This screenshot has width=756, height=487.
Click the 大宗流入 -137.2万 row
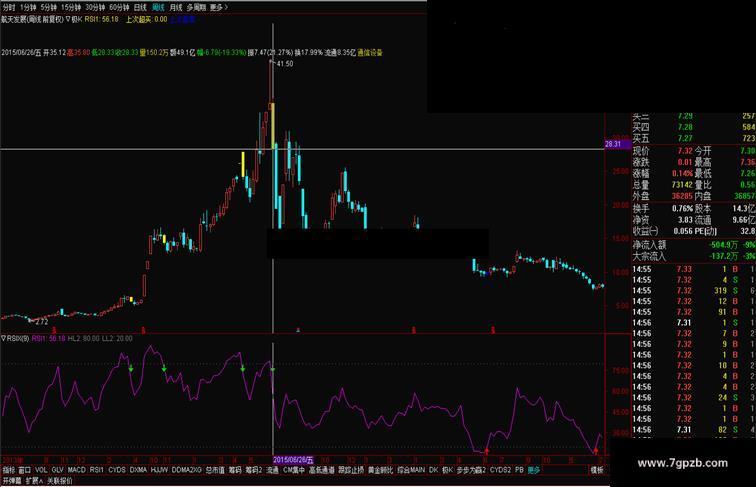[694, 256]
